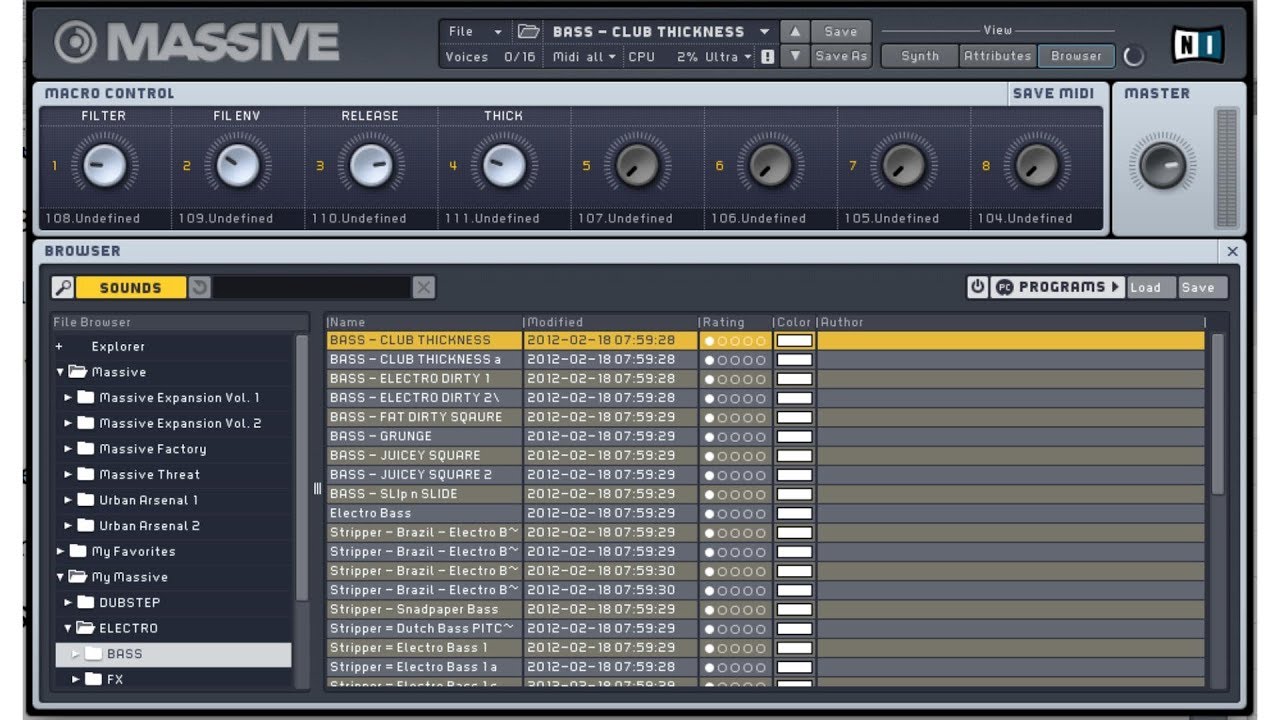Image resolution: width=1280 pixels, height=720 pixels.
Task: Click color swatch for BASS - CLUB THICKNESS
Action: [x=795, y=341]
